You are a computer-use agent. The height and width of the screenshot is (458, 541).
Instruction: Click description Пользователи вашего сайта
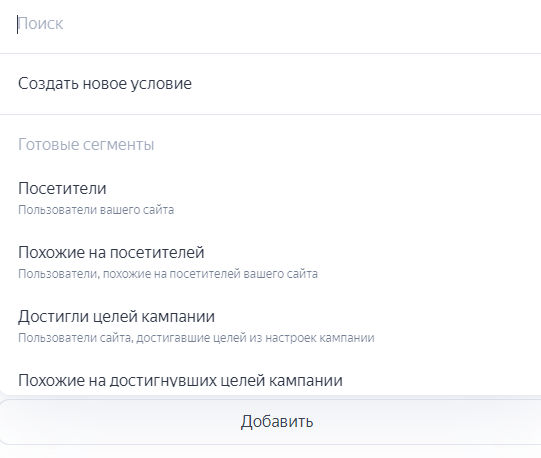pos(96,210)
